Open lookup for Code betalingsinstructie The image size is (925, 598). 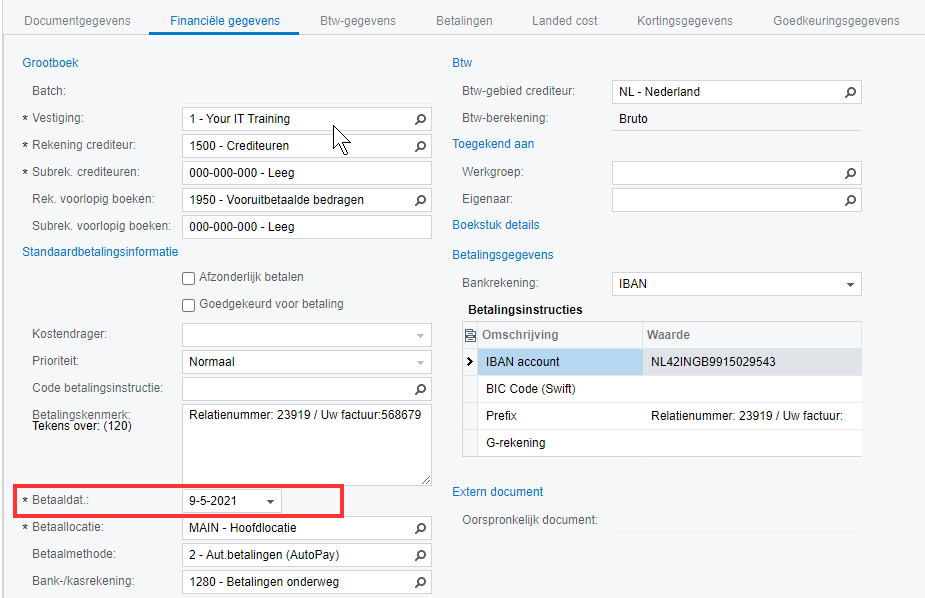pos(421,388)
